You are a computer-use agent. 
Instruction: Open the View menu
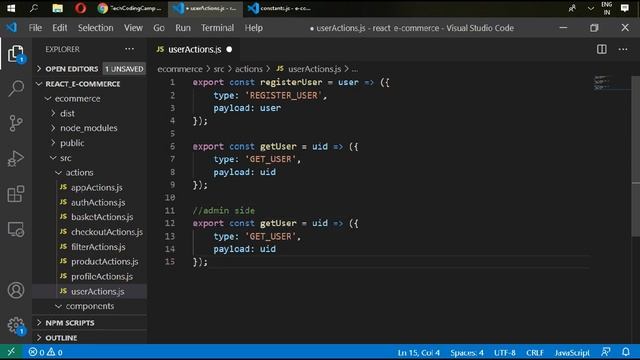133,28
